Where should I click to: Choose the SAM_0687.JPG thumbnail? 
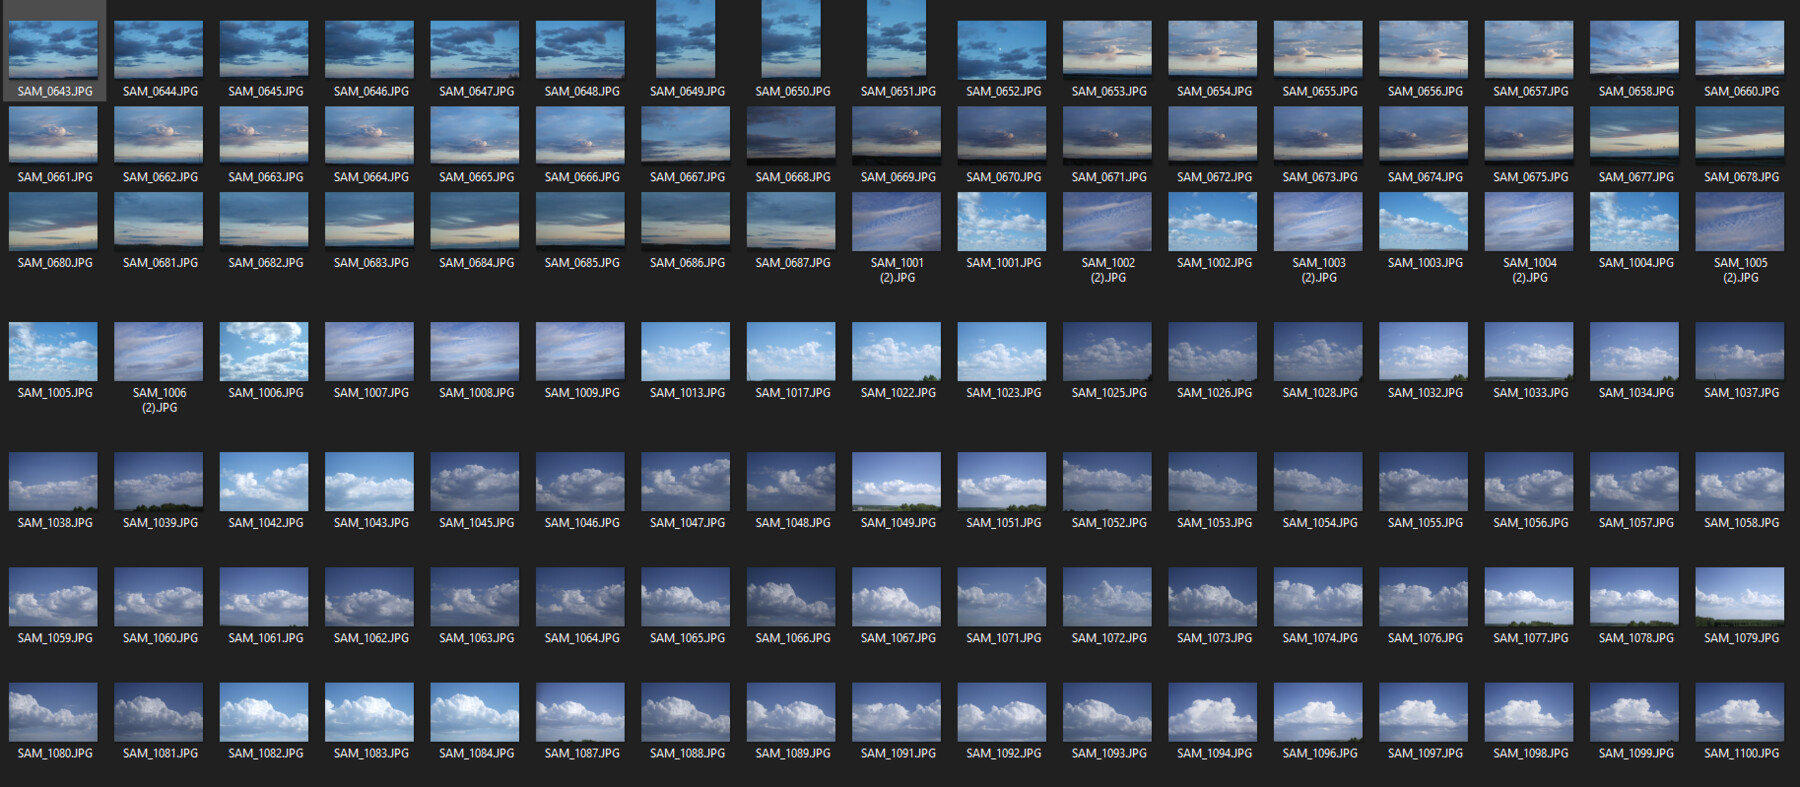coord(791,221)
